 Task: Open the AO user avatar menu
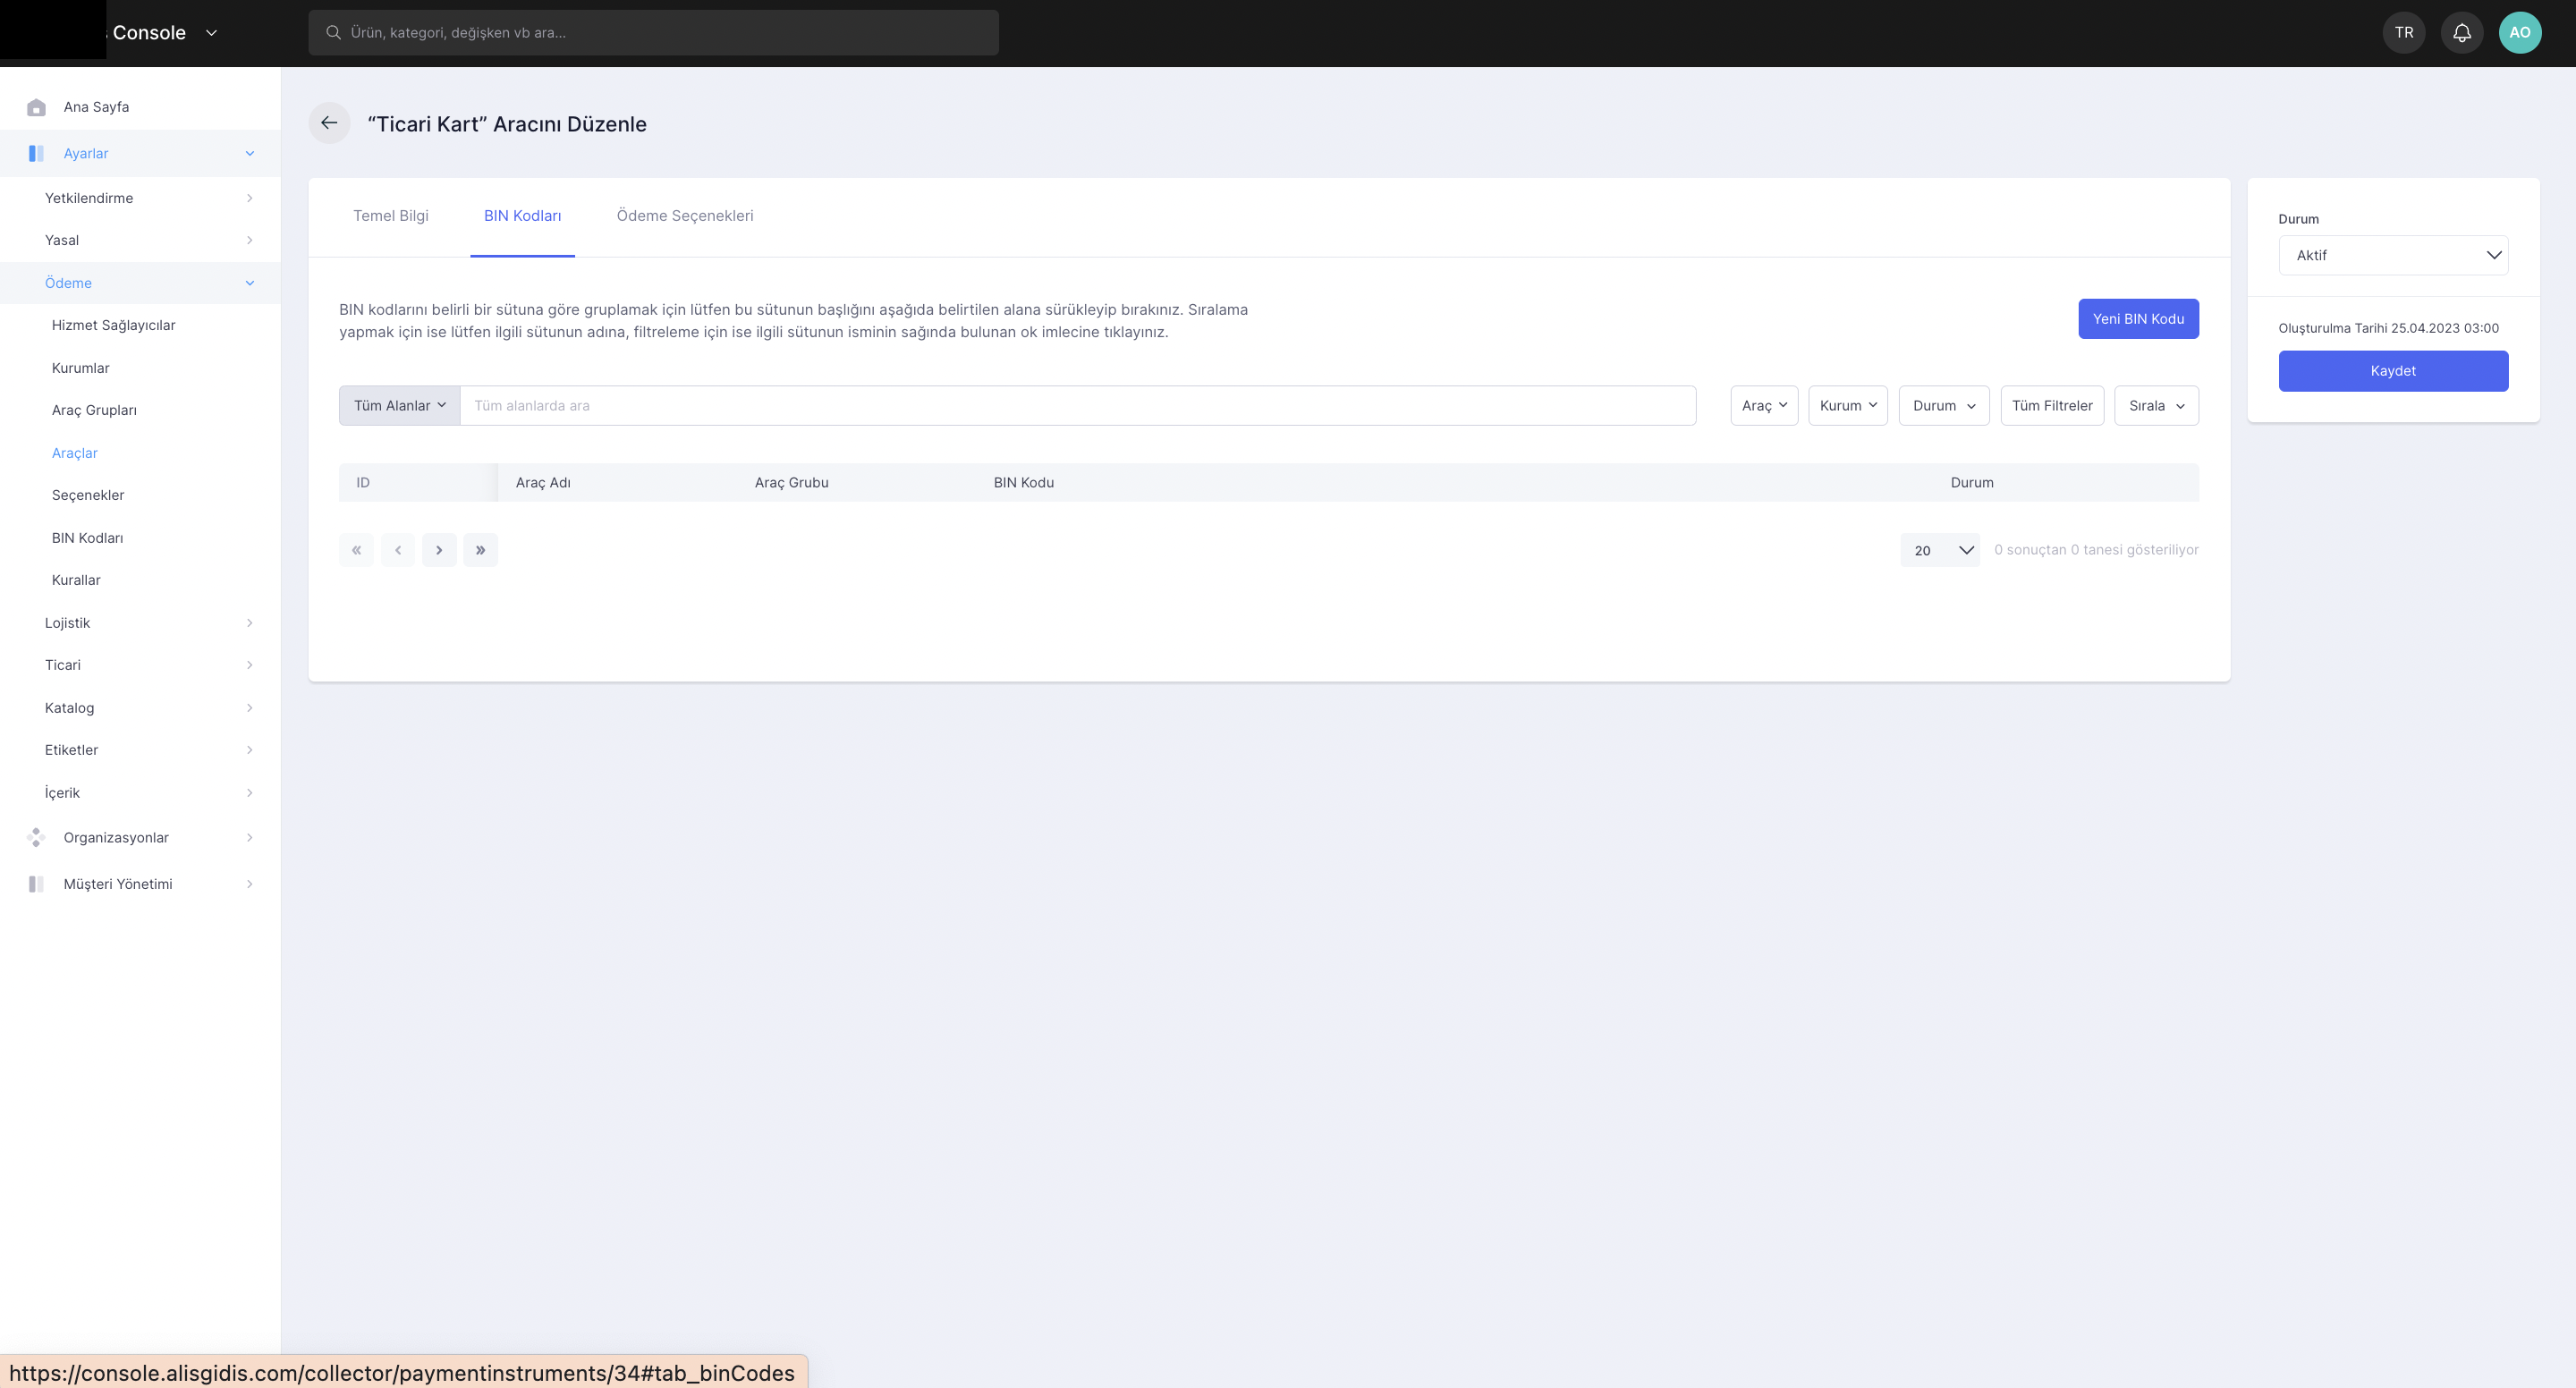pyautogui.click(x=2519, y=33)
